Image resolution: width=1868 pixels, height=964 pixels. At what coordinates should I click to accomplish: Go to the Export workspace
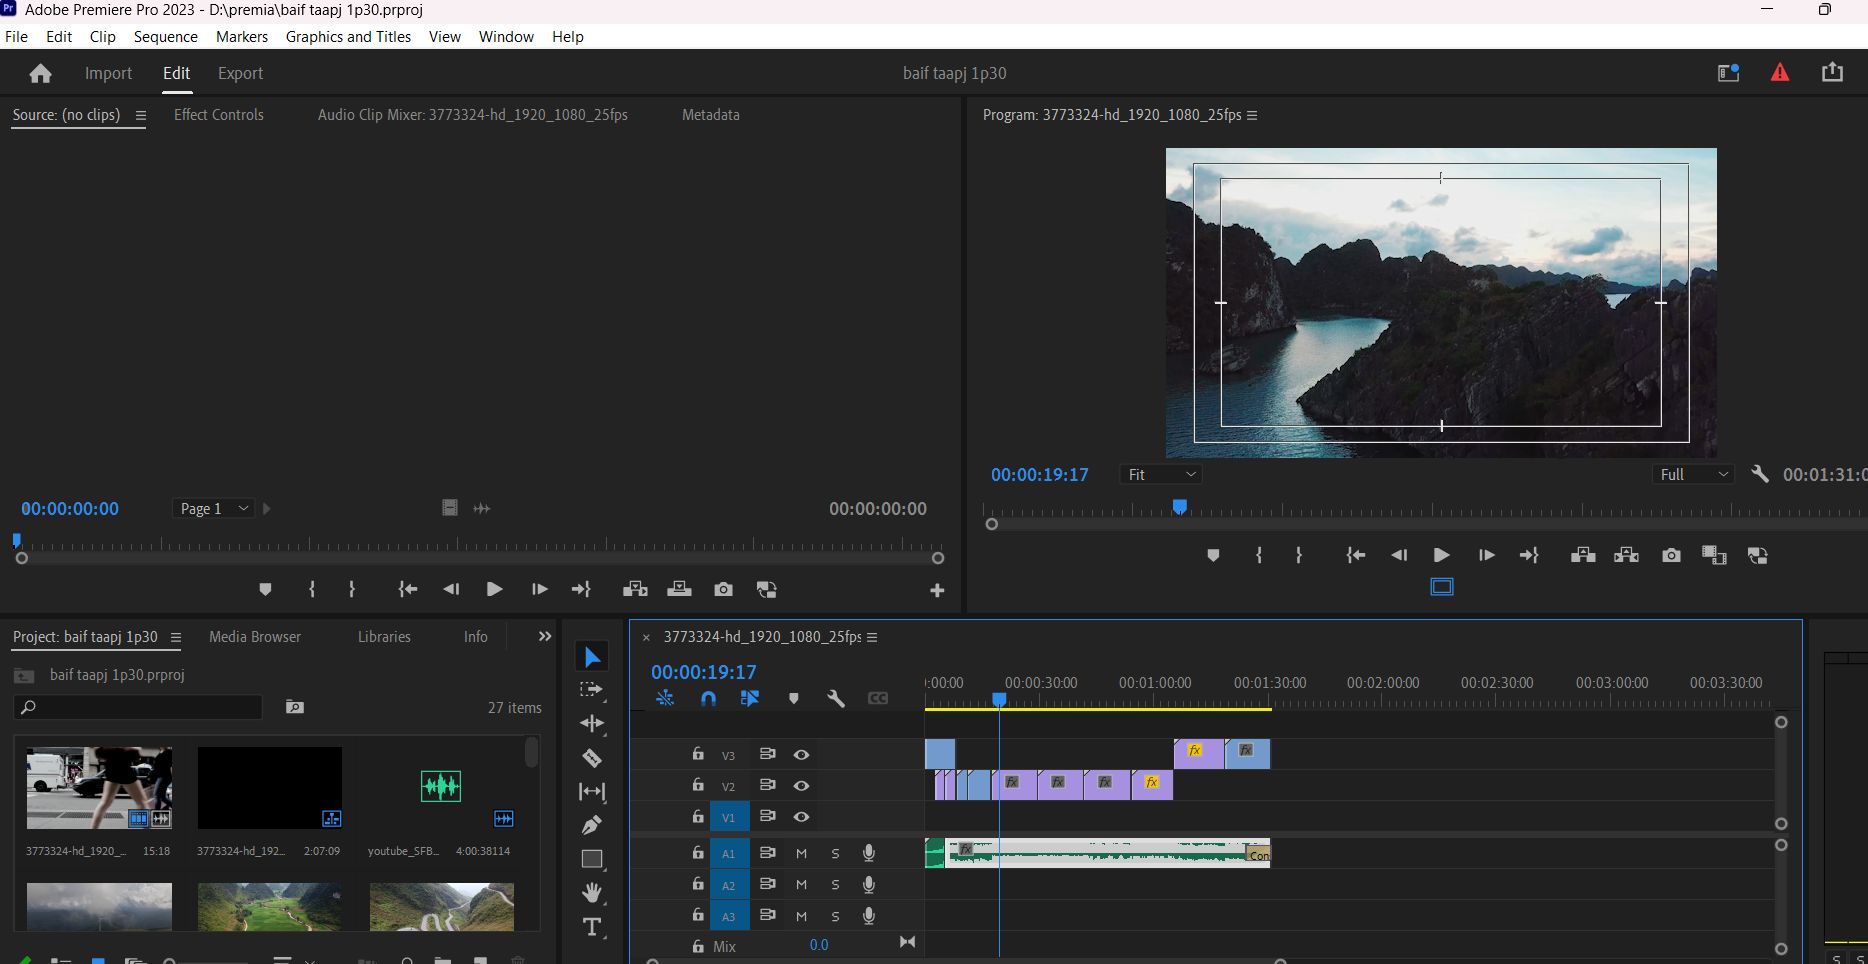(240, 73)
